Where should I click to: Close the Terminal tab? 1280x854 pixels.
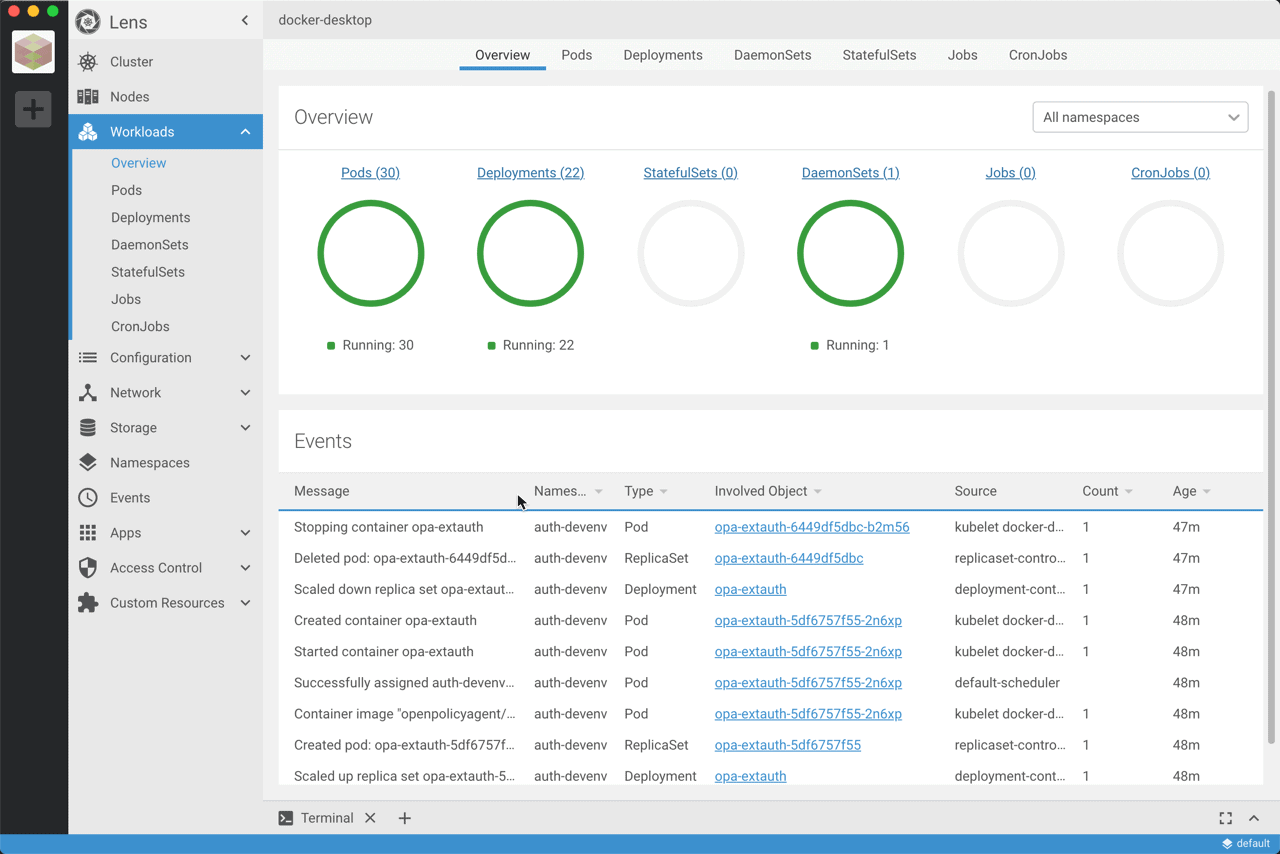(x=370, y=818)
